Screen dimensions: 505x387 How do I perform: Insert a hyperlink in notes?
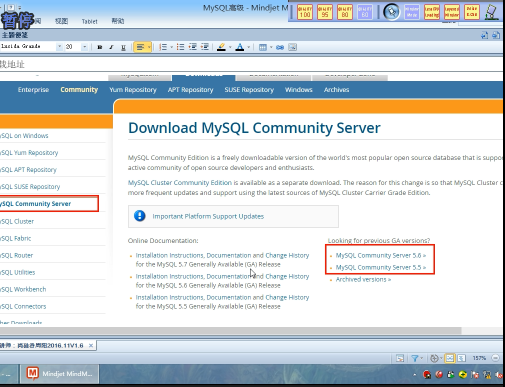tap(280, 47)
